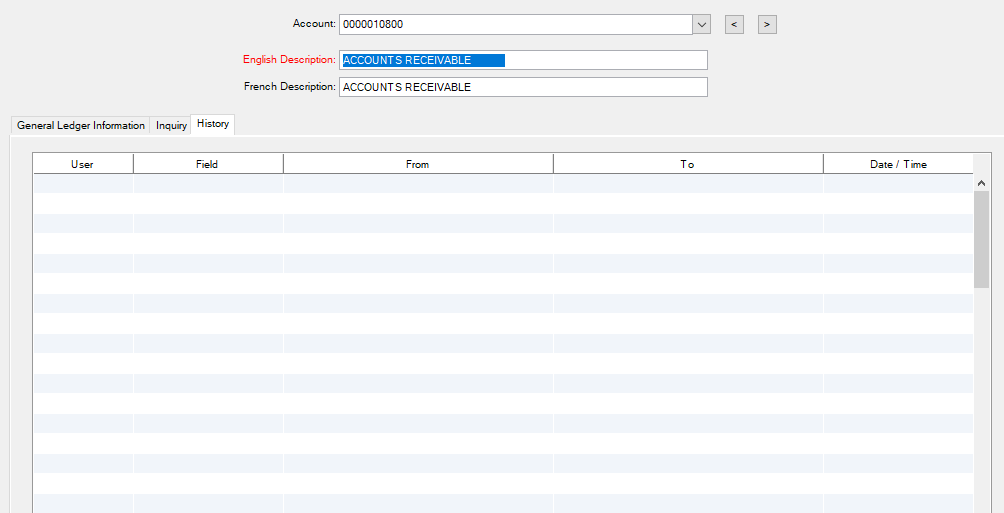Viewport: 1004px width, 513px height.
Task: Click the history grid vertical scrollbar thumb
Action: [x=981, y=240]
